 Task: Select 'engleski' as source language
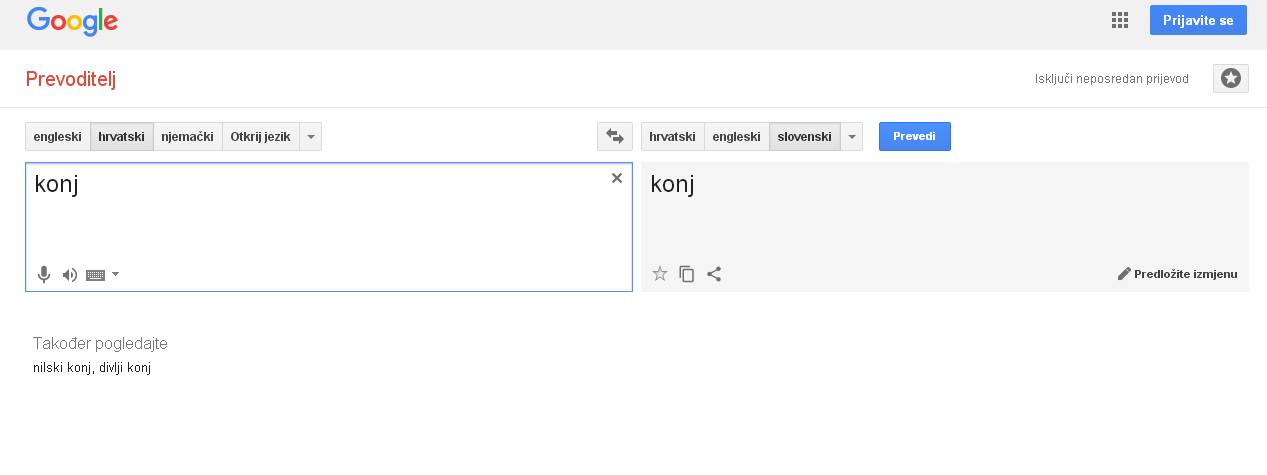(x=57, y=137)
